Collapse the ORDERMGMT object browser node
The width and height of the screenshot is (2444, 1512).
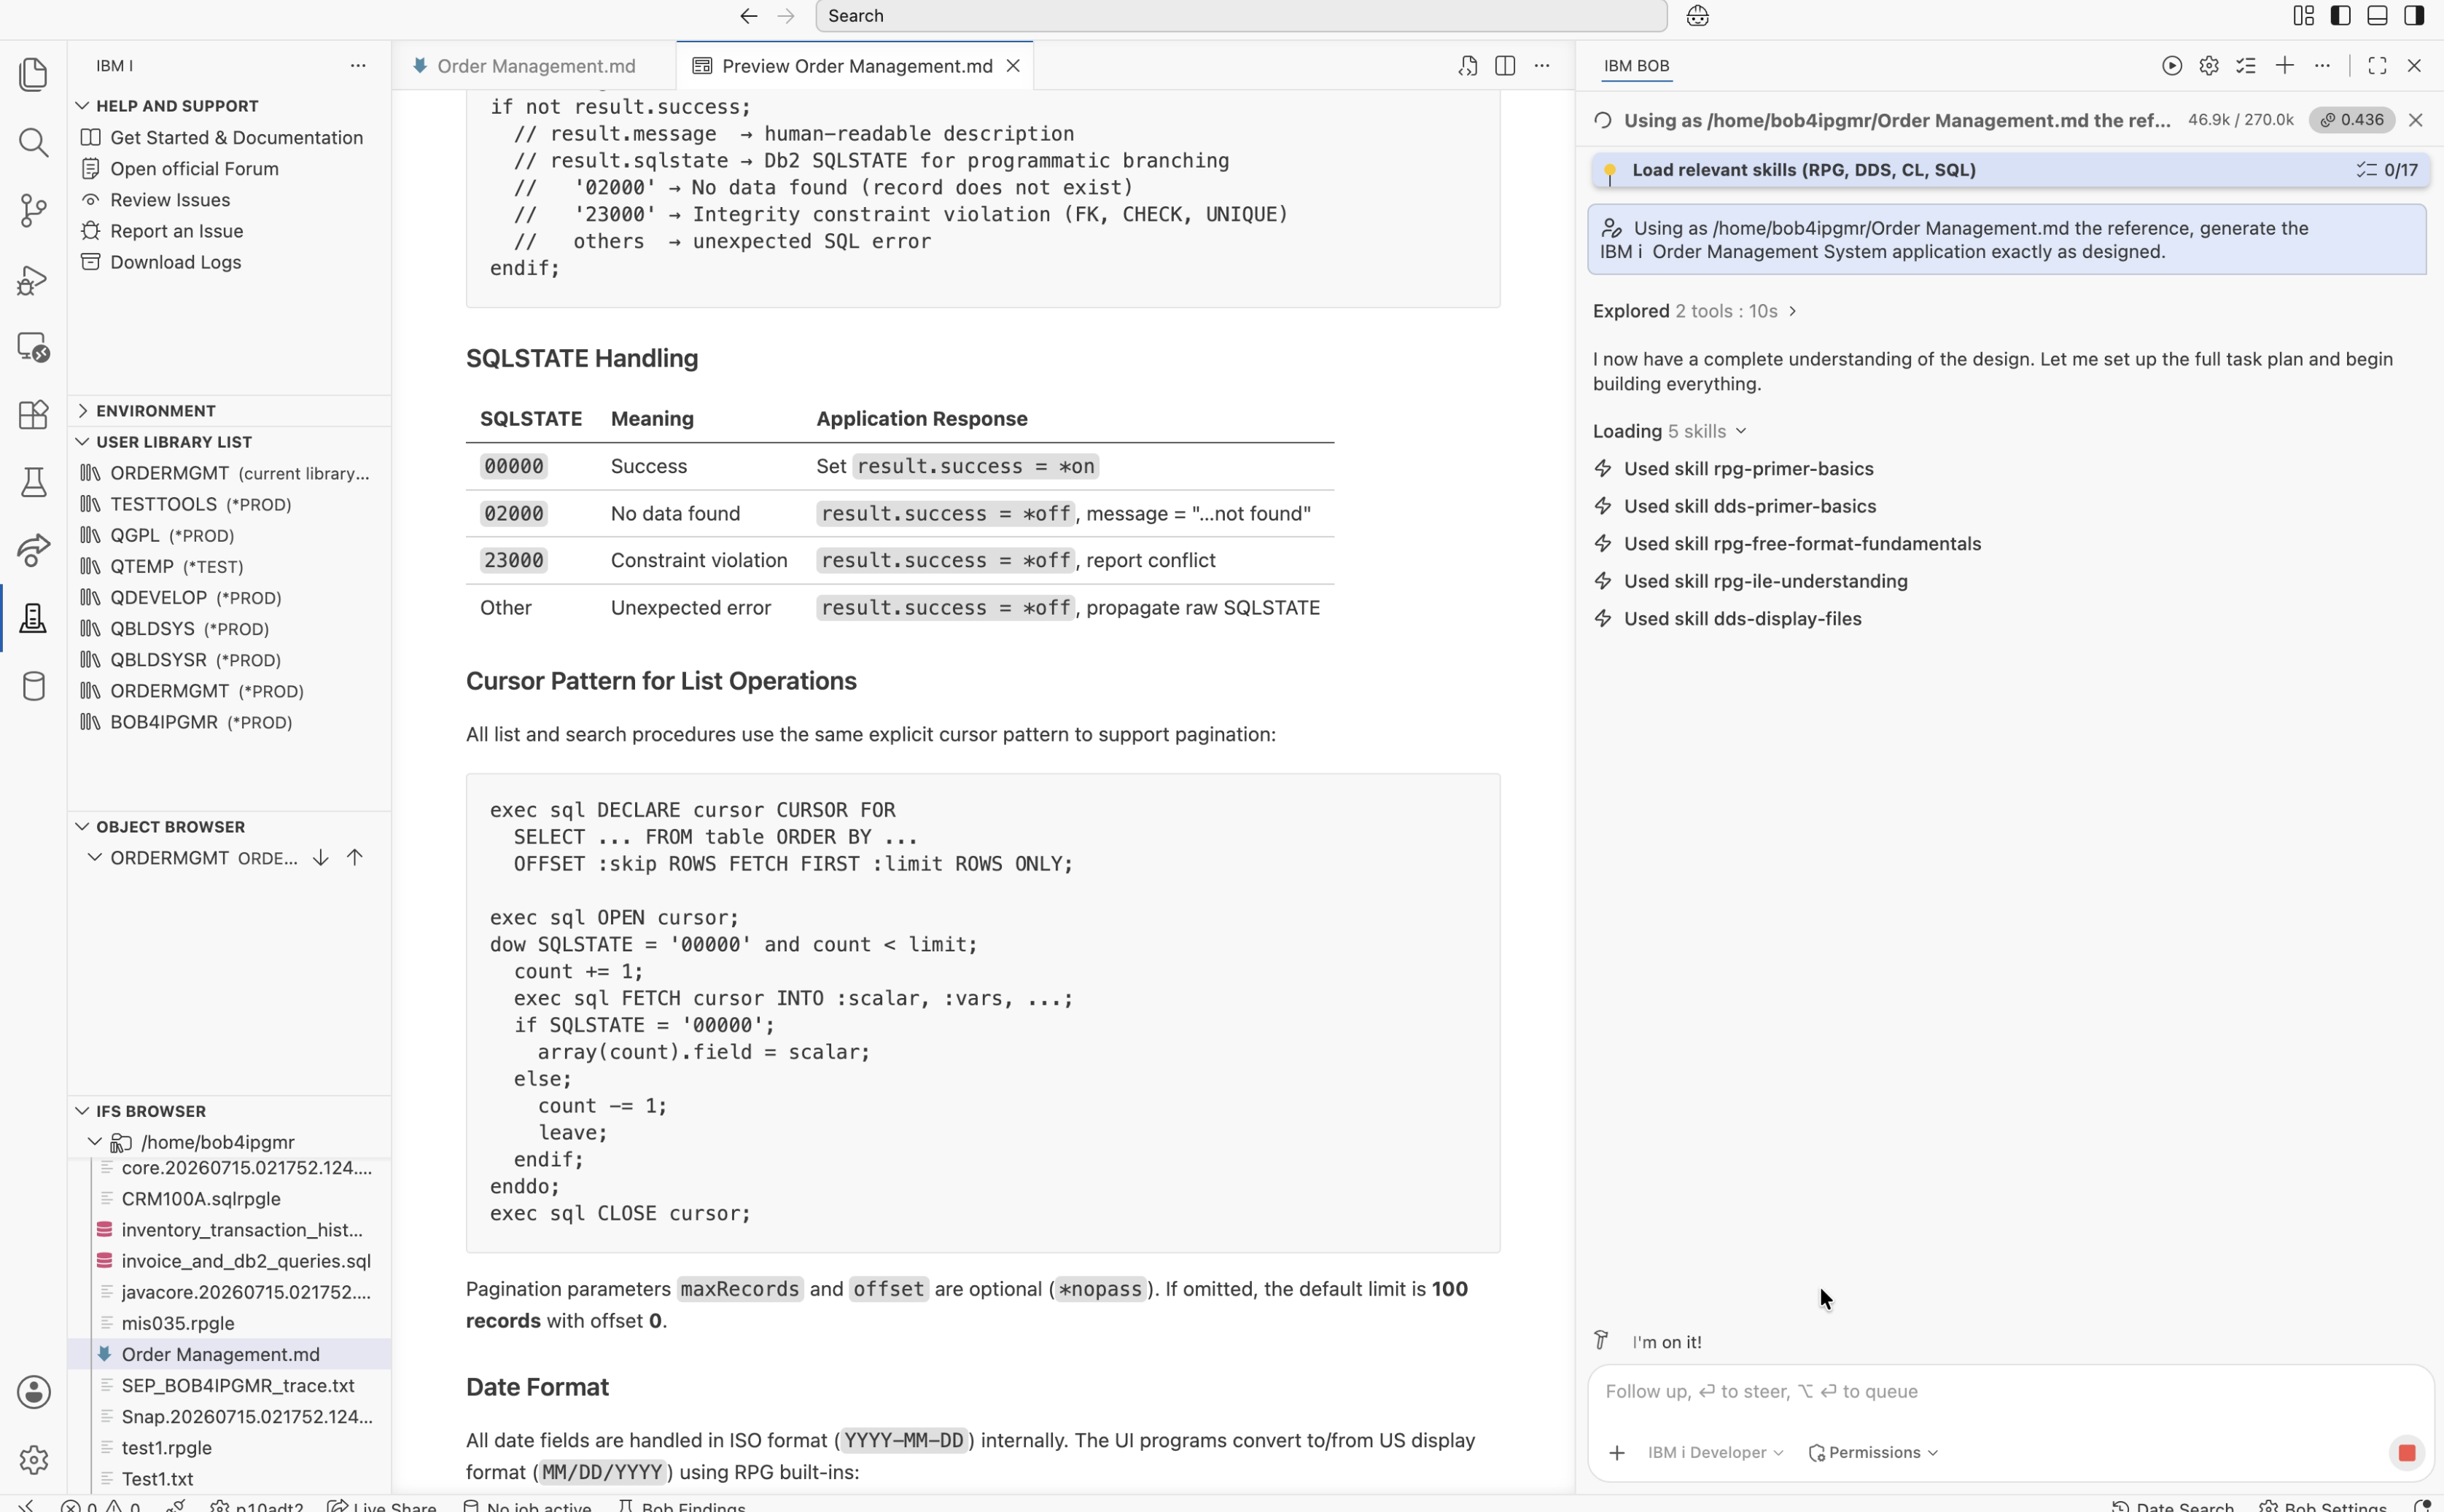(94, 858)
